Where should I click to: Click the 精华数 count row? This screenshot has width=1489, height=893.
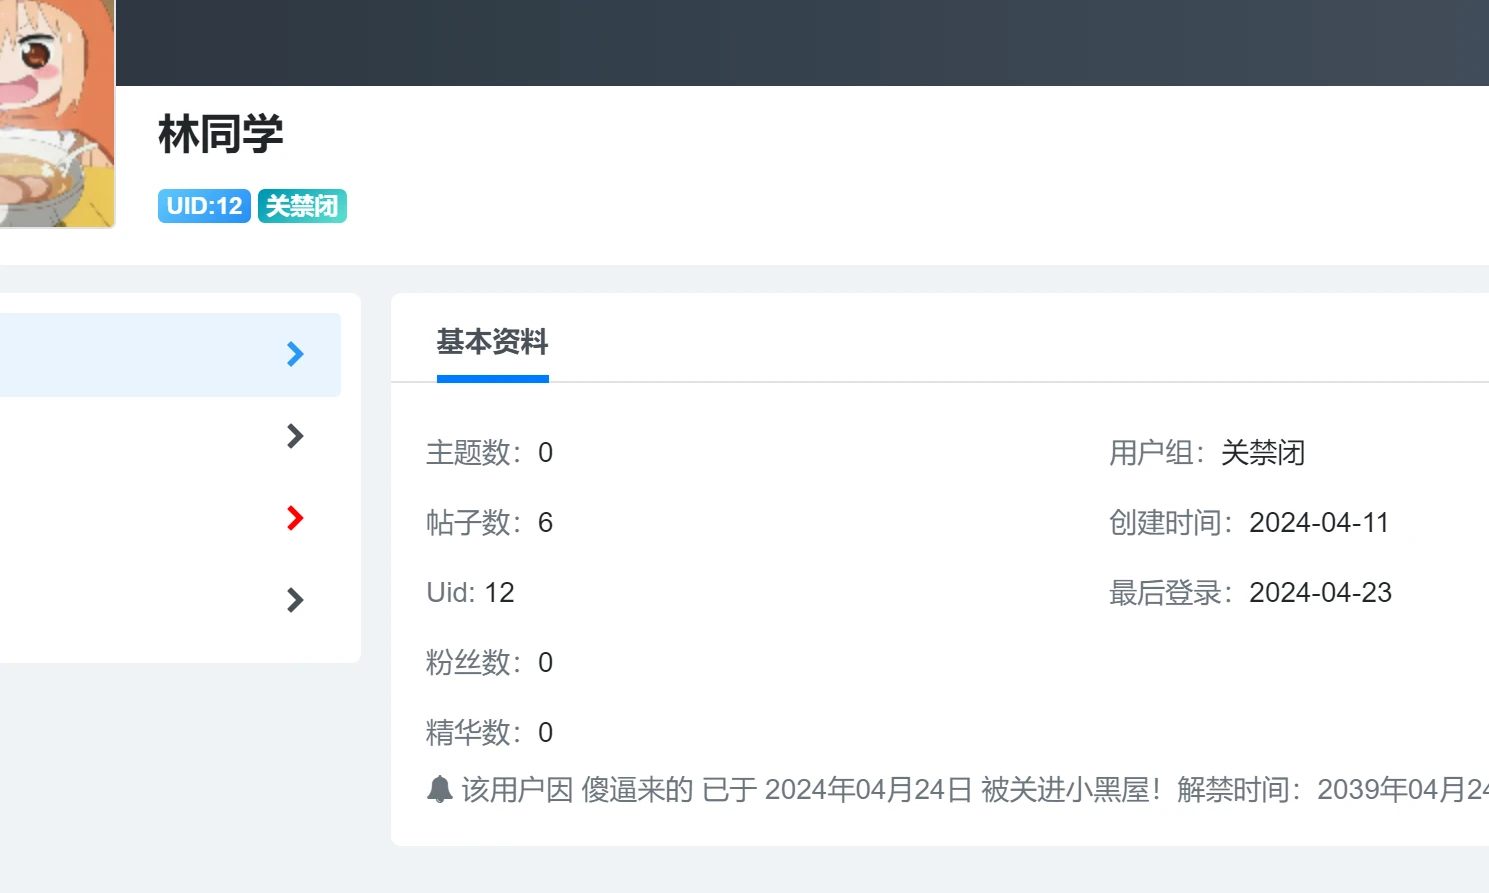489,733
